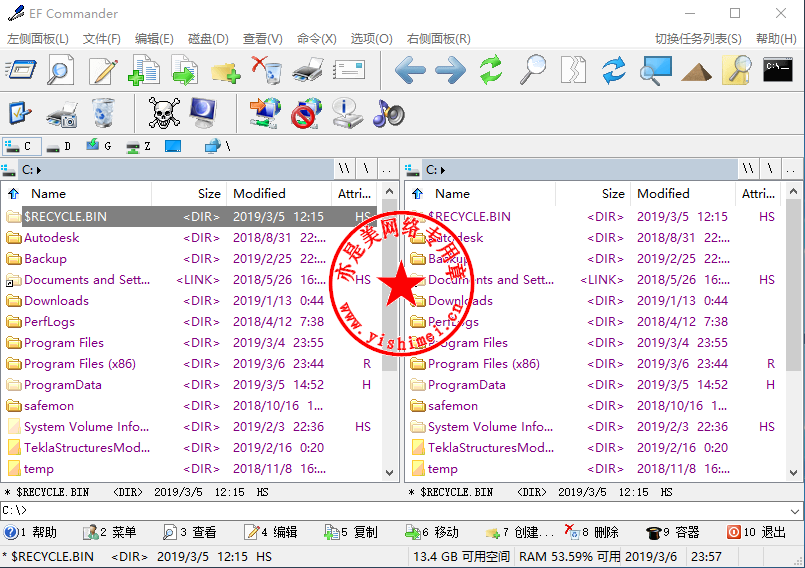Open the 文件(F) menu
The width and height of the screenshot is (805, 568).
(x=102, y=39)
